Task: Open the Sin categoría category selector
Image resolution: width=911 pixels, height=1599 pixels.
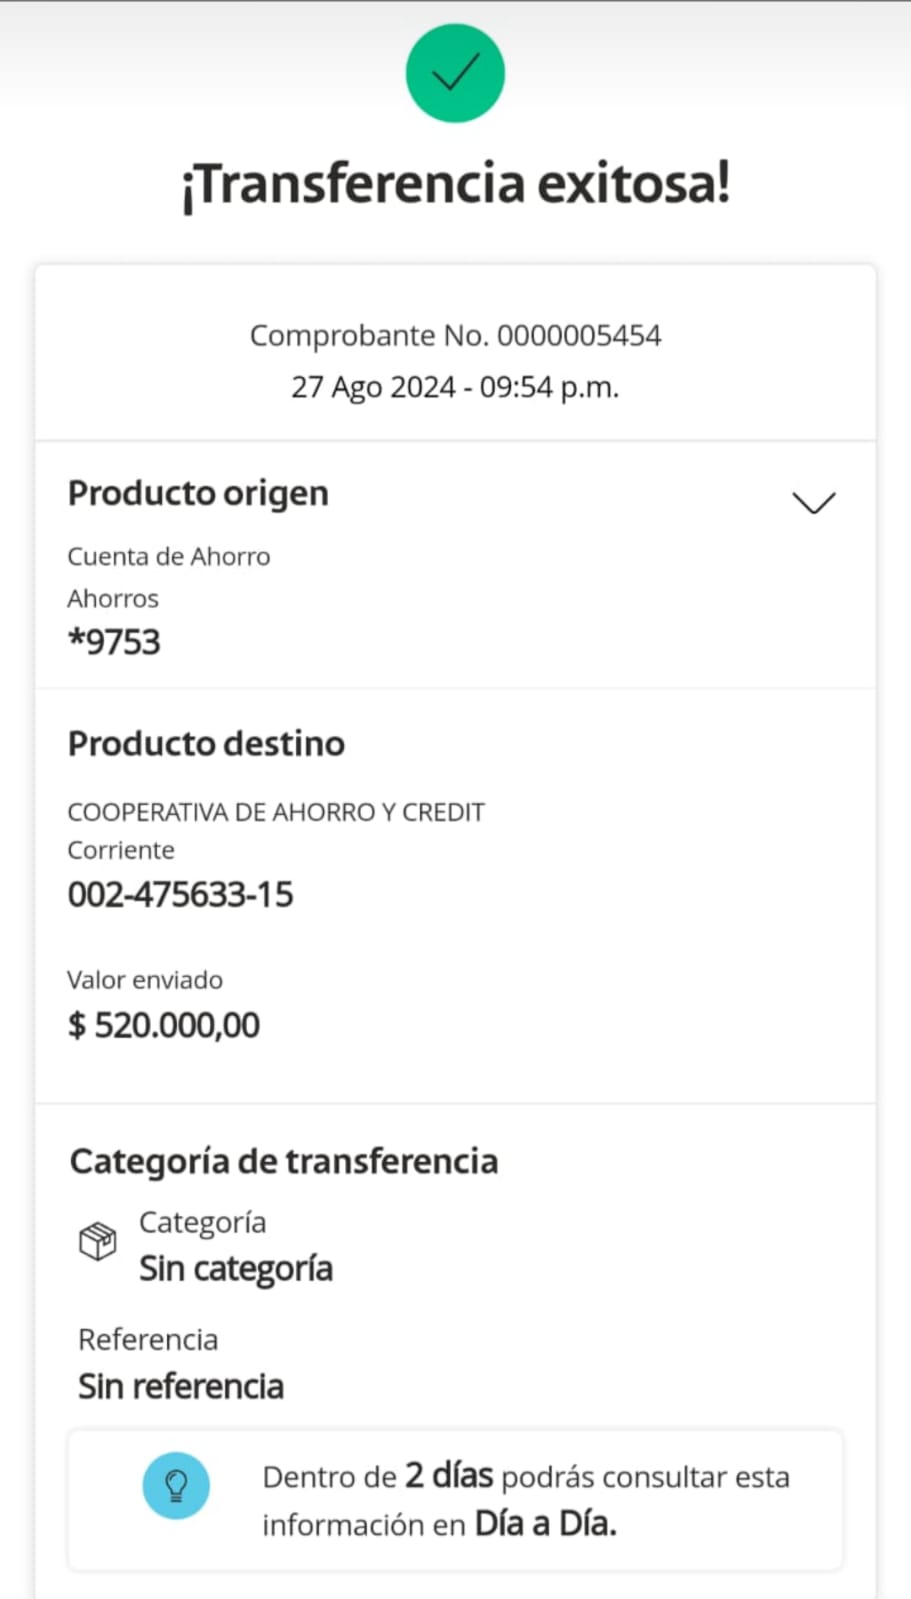Action: click(x=236, y=1268)
